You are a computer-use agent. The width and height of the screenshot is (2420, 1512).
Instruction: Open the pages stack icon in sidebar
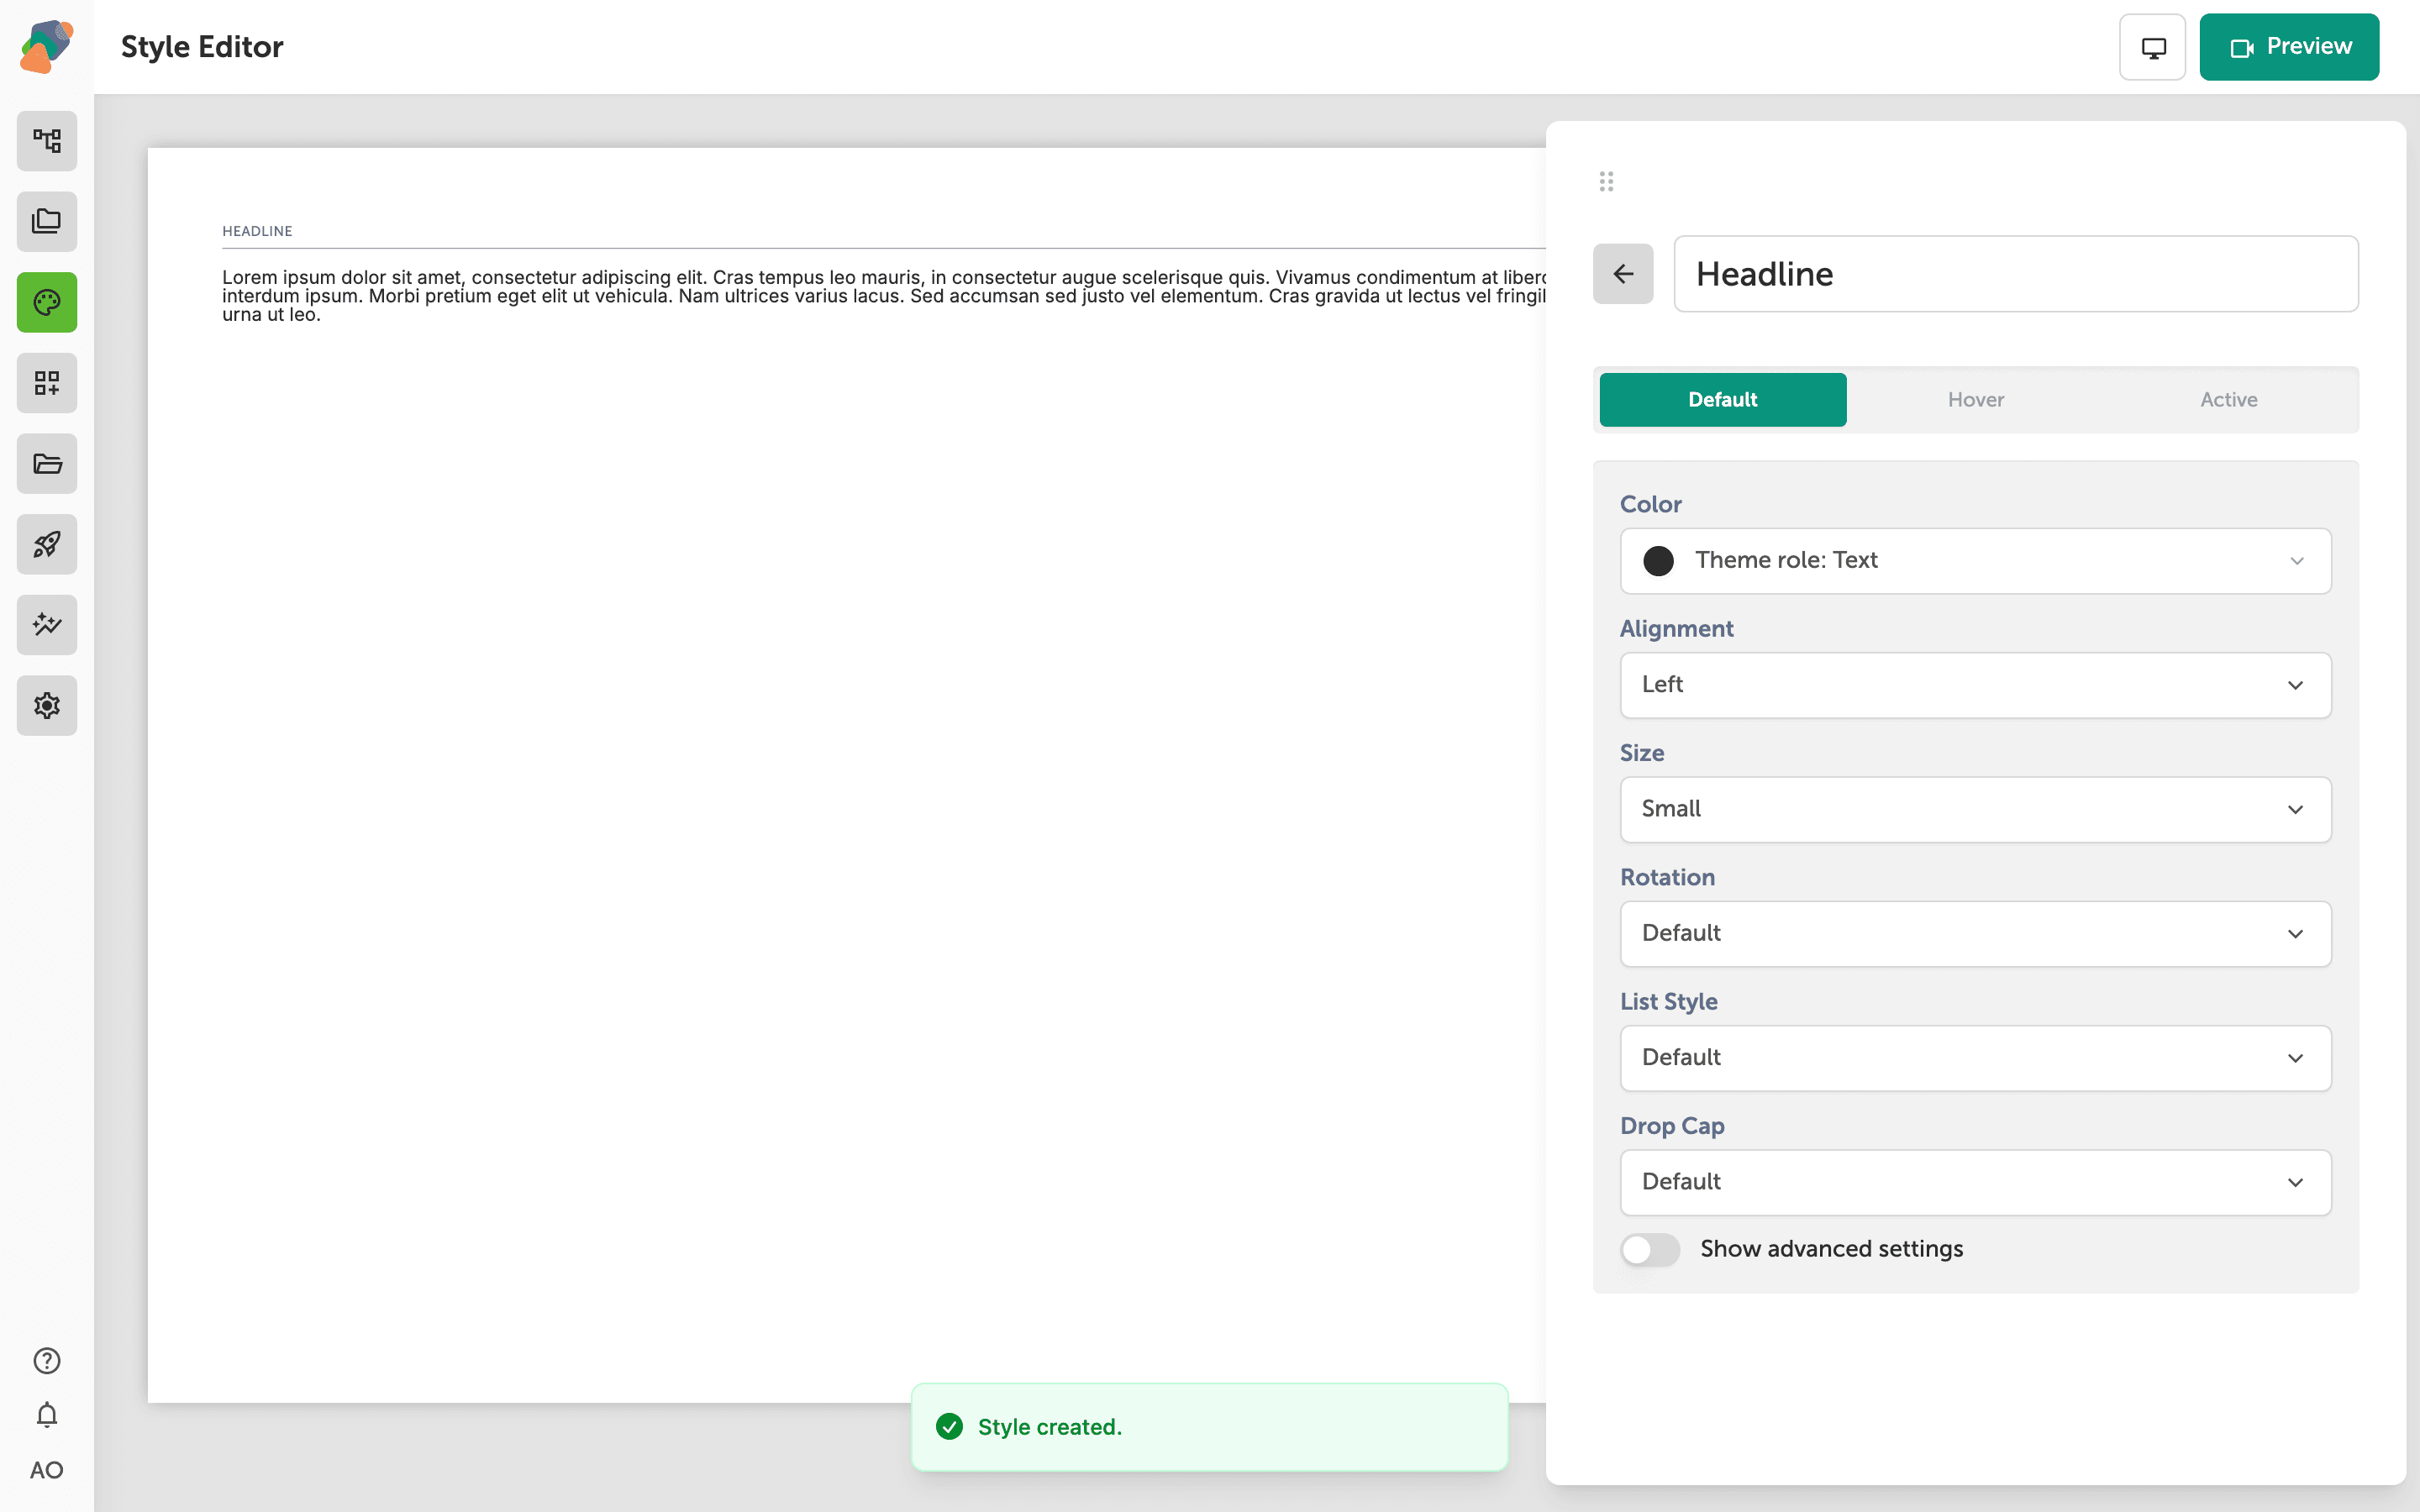pos(47,221)
